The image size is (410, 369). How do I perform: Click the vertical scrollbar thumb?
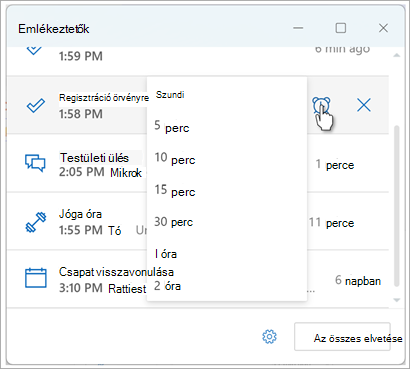[x=396, y=206]
